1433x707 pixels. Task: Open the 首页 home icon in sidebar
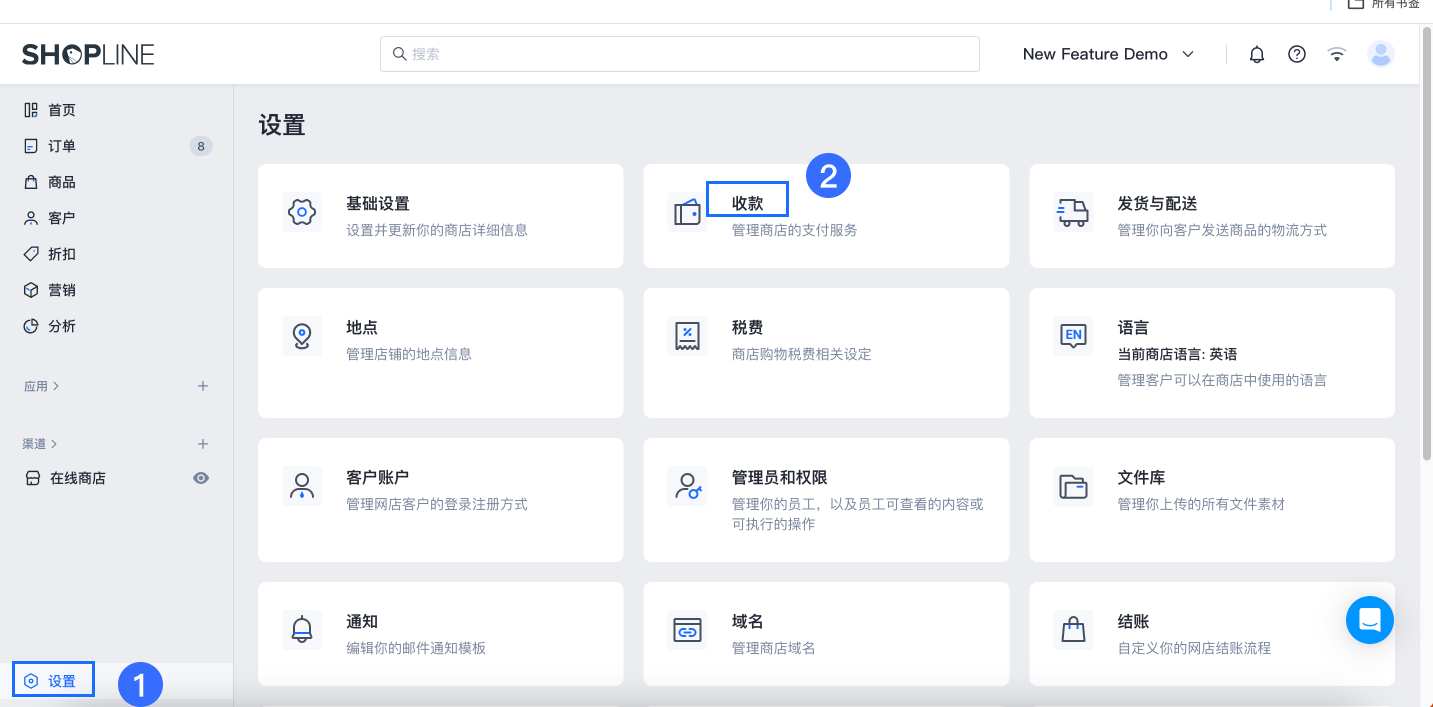coord(31,110)
